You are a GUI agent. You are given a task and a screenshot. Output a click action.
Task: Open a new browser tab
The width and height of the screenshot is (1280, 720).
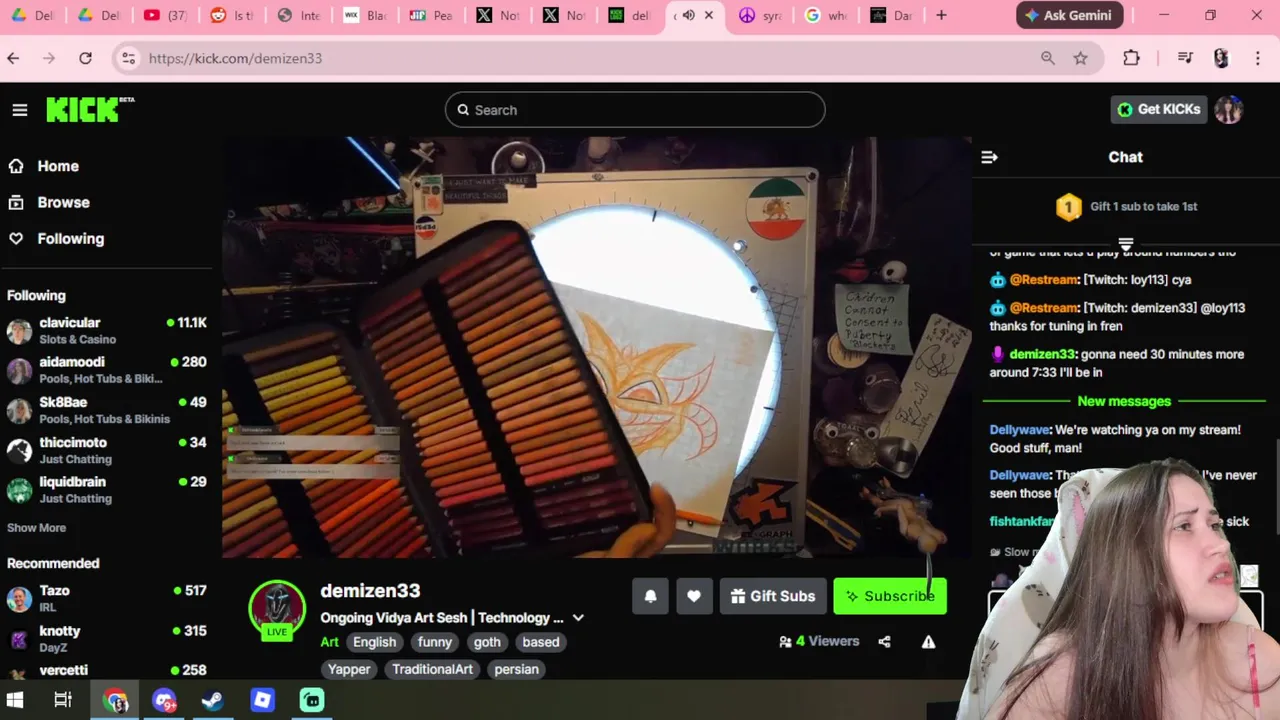point(941,15)
